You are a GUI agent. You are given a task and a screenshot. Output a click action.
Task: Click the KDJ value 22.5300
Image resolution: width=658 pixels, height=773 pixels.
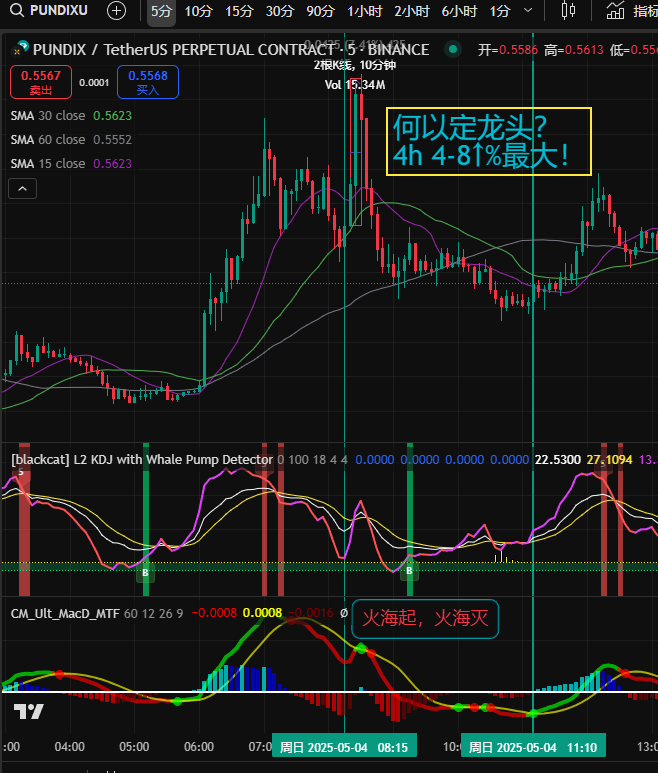(x=558, y=459)
